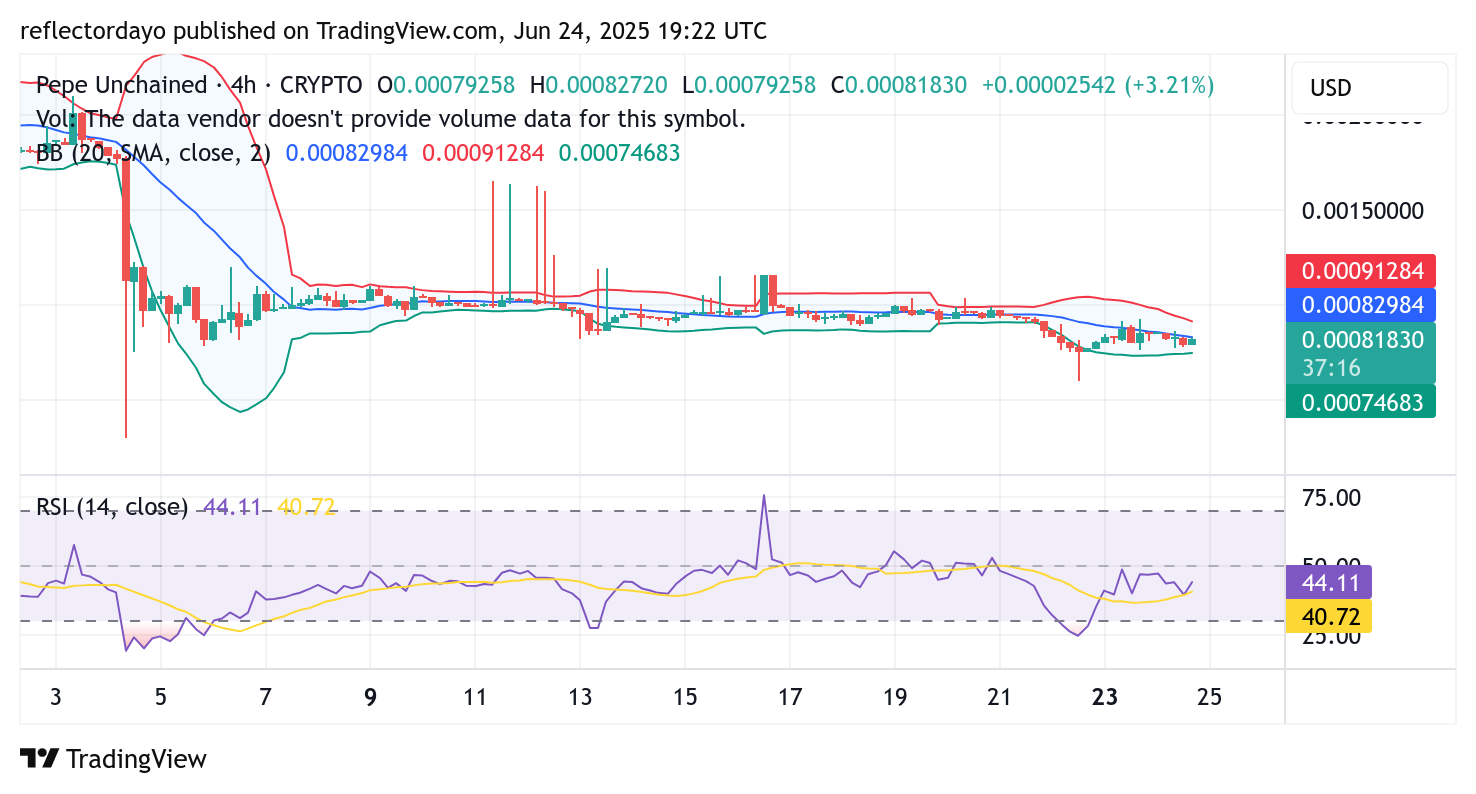Image resolution: width=1476 pixels, height=794 pixels.
Task: Click the RSI (14, close) indicator legend
Action: click(112, 507)
